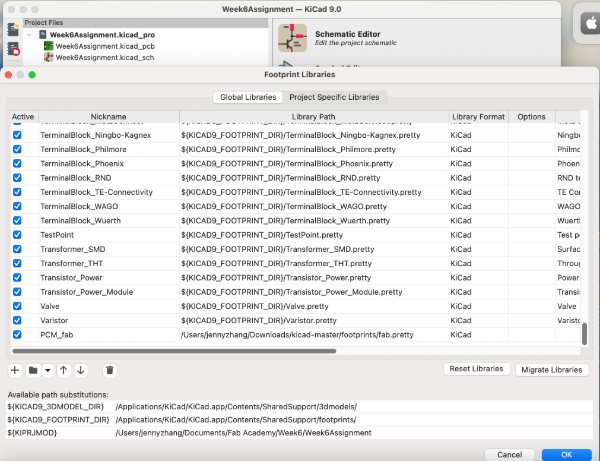The image size is (600, 461).
Task: Click KiCad format cell in PCM_fab row
Action: 478,335
